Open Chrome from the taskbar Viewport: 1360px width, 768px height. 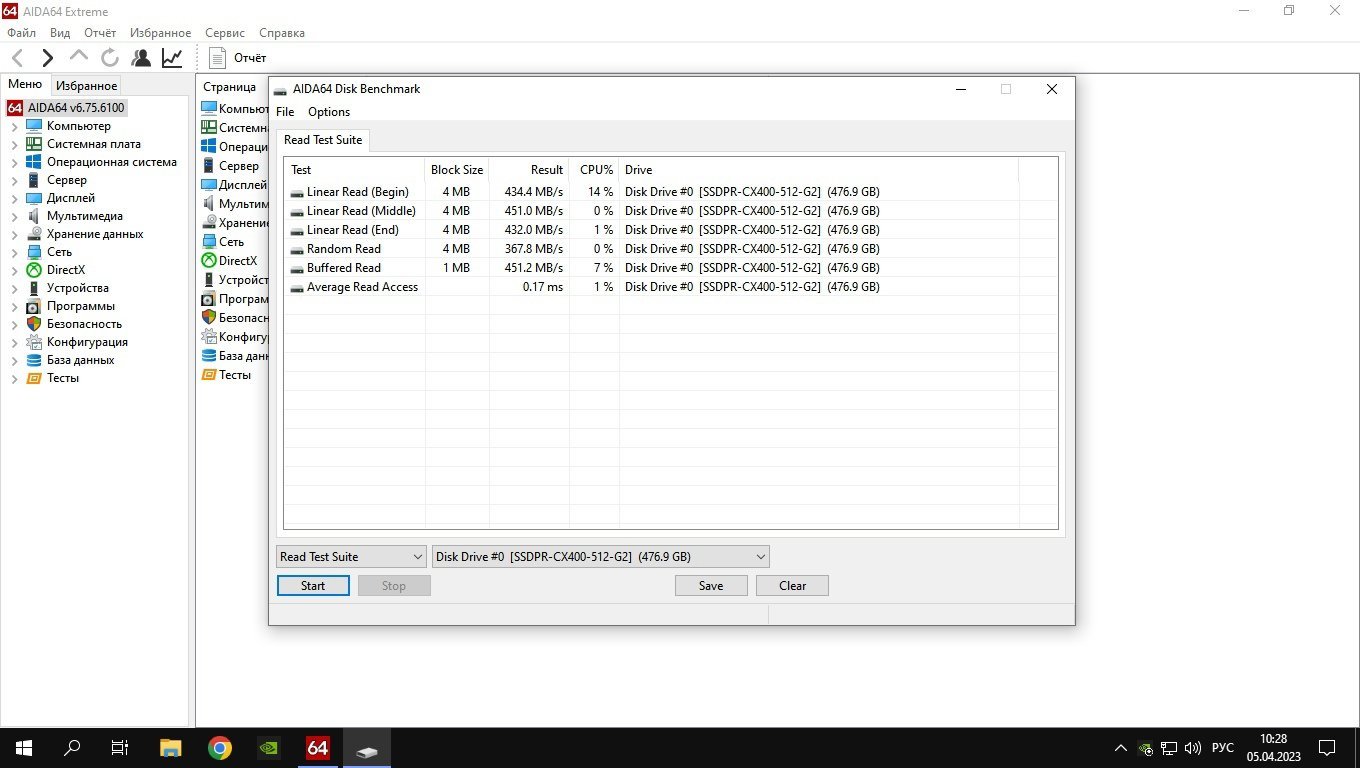(220, 747)
